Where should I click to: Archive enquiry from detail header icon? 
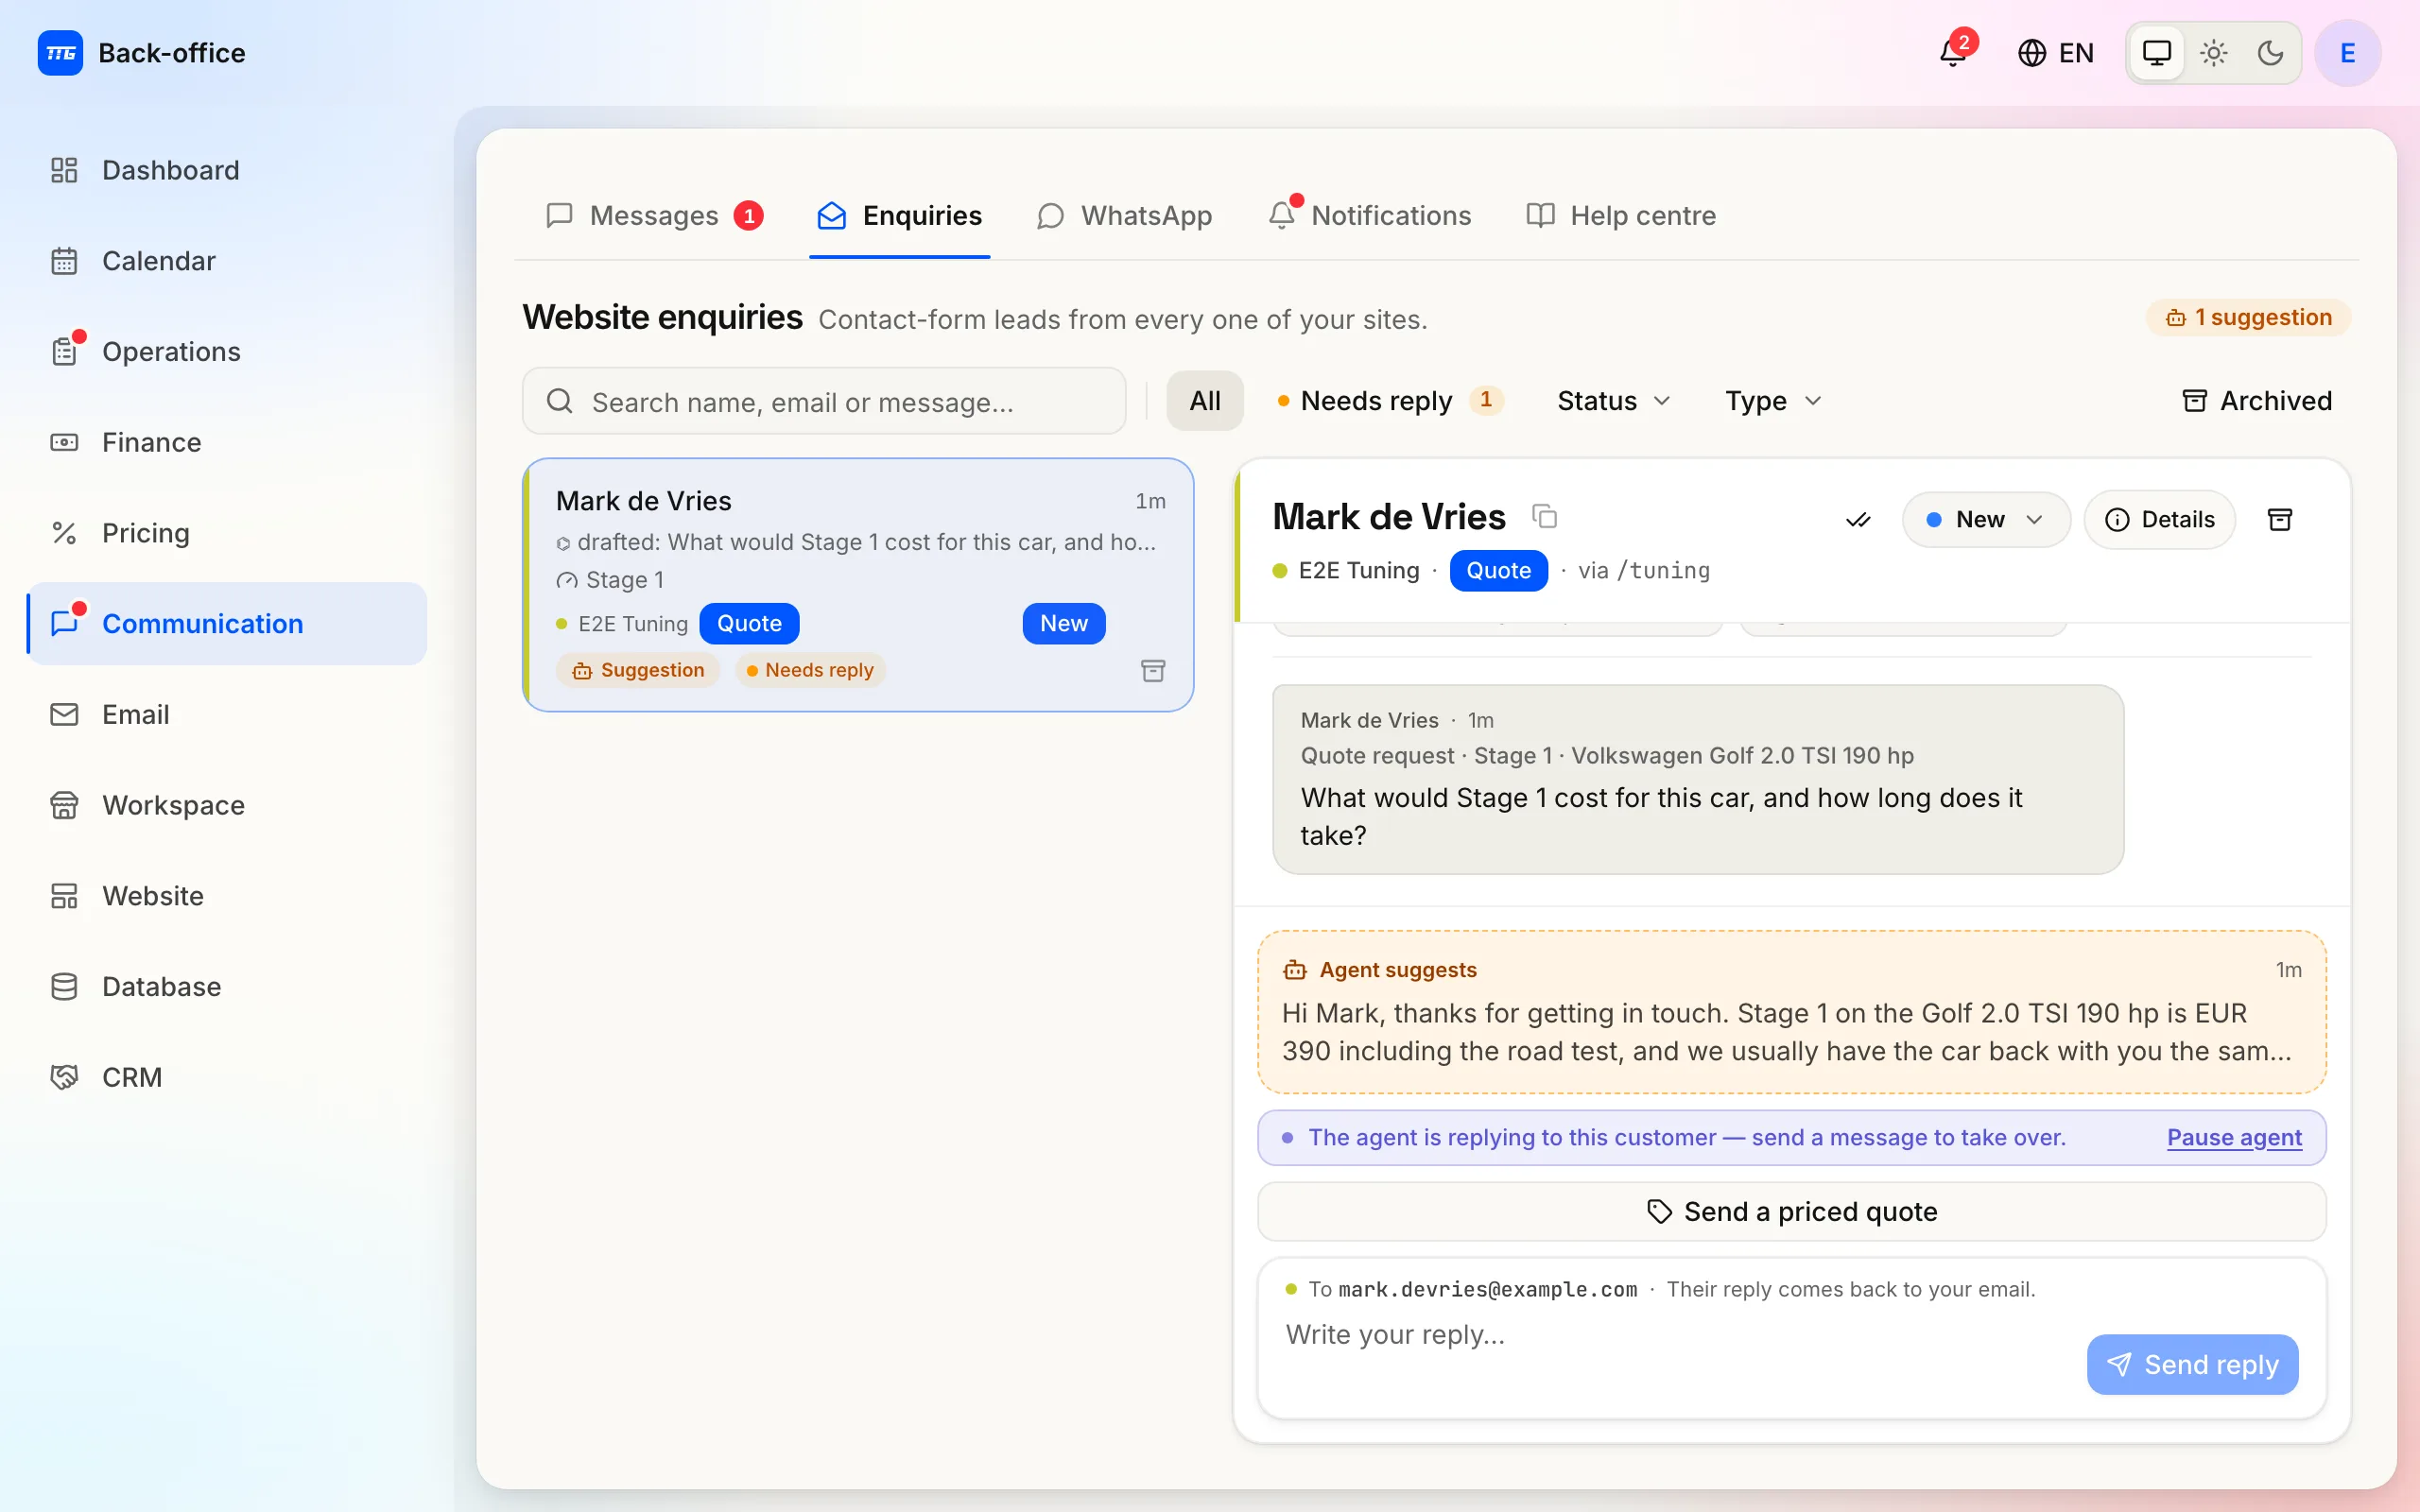2280,520
